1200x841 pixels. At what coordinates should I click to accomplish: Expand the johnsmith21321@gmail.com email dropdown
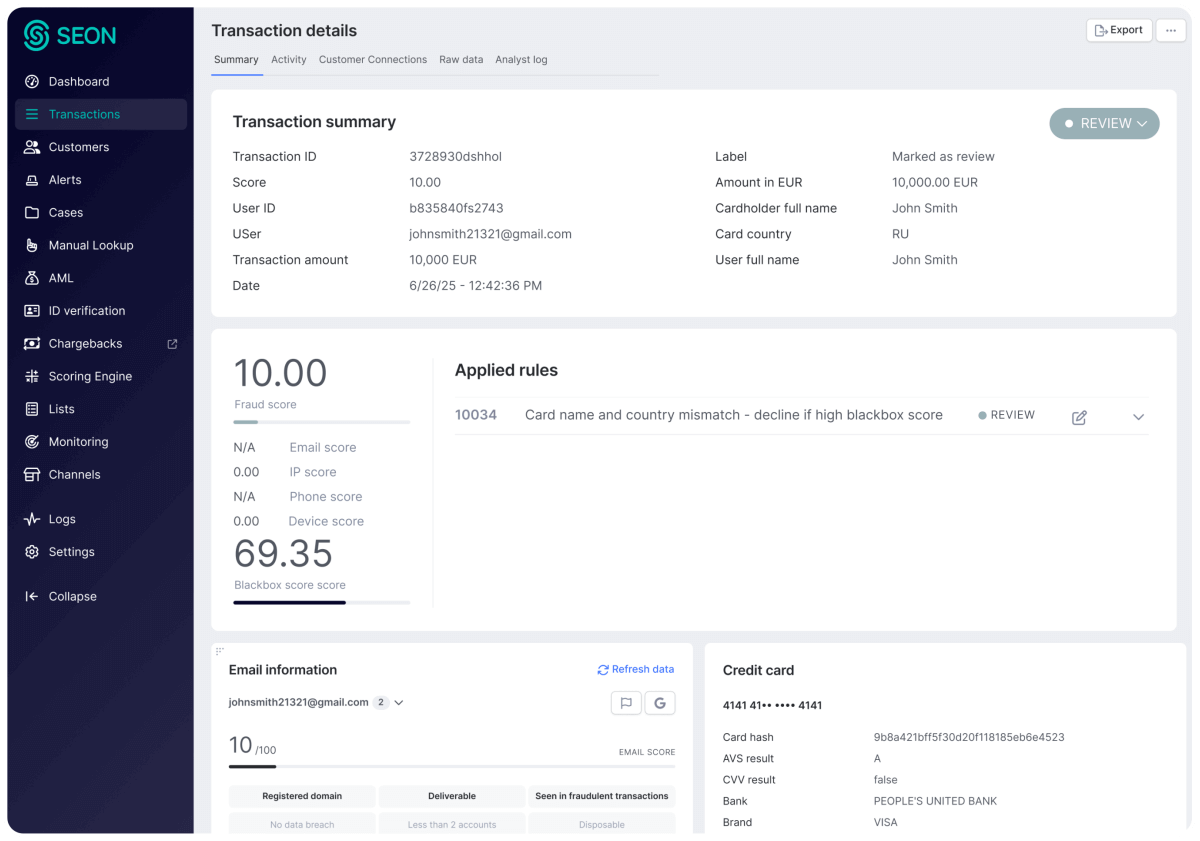click(x=399, y=703)
